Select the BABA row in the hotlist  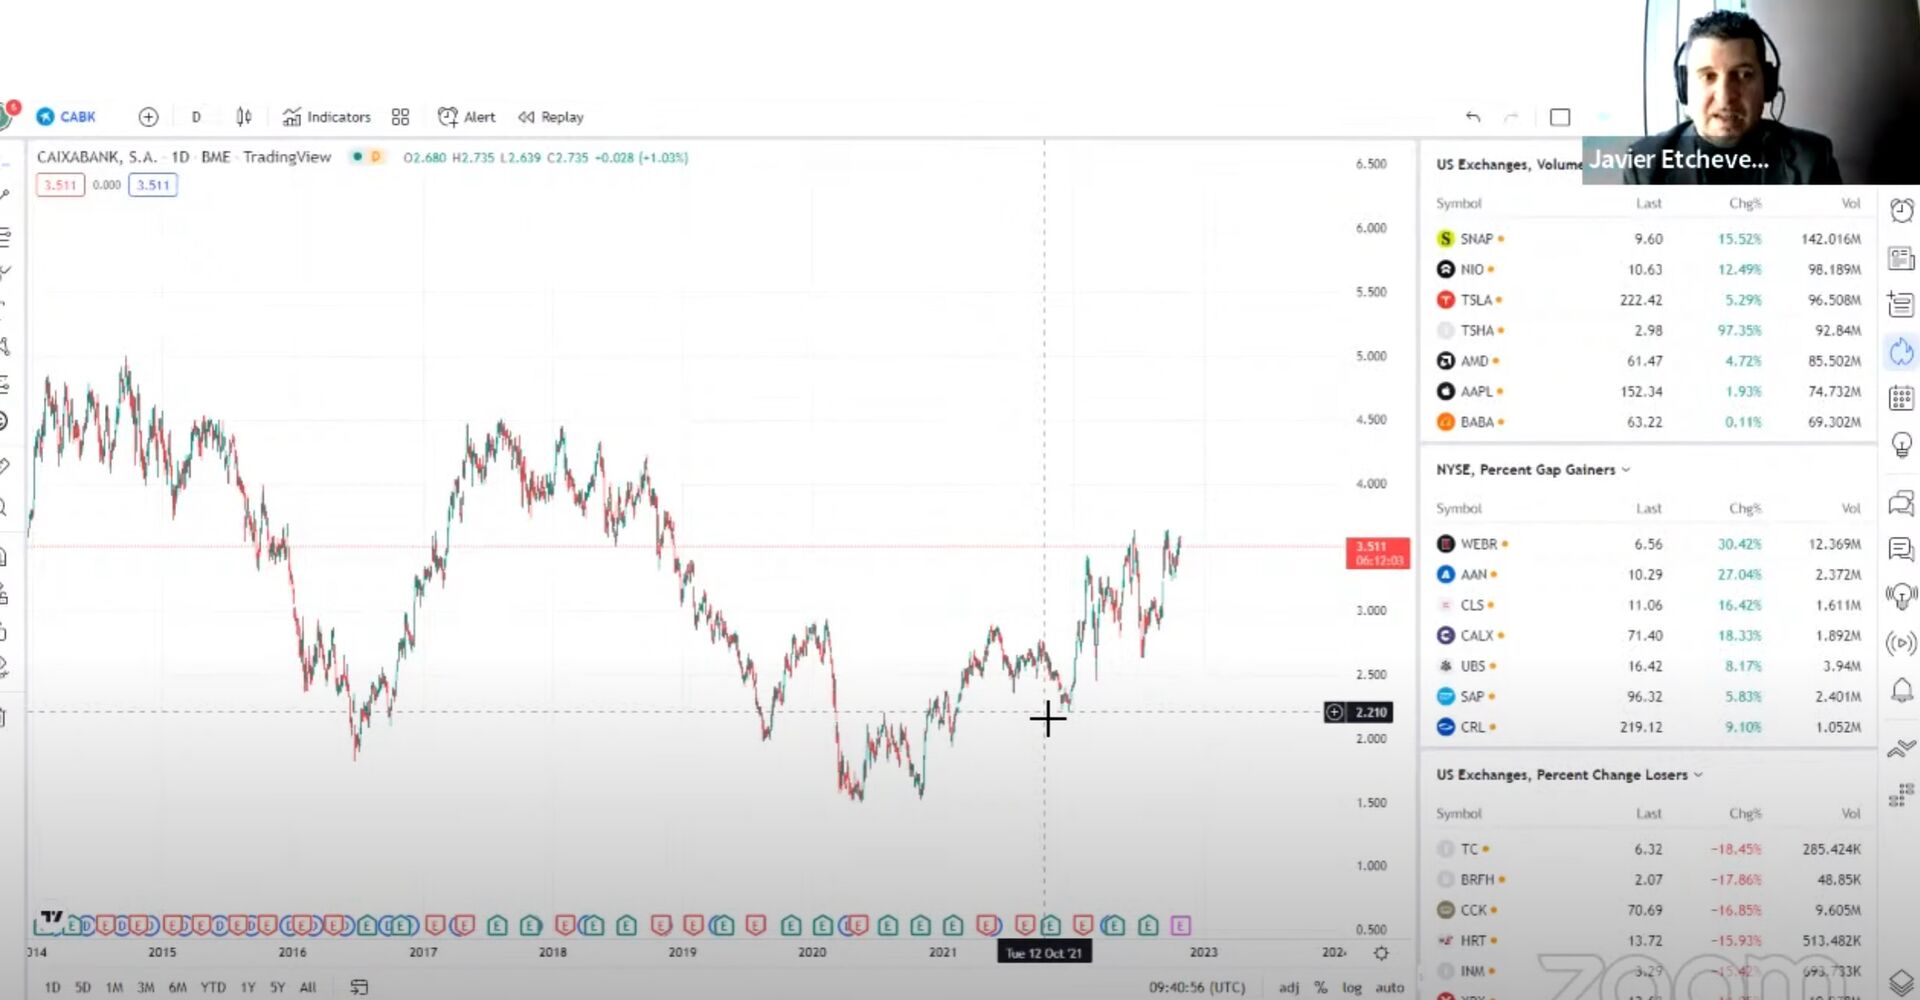[x=1648, y=422]
